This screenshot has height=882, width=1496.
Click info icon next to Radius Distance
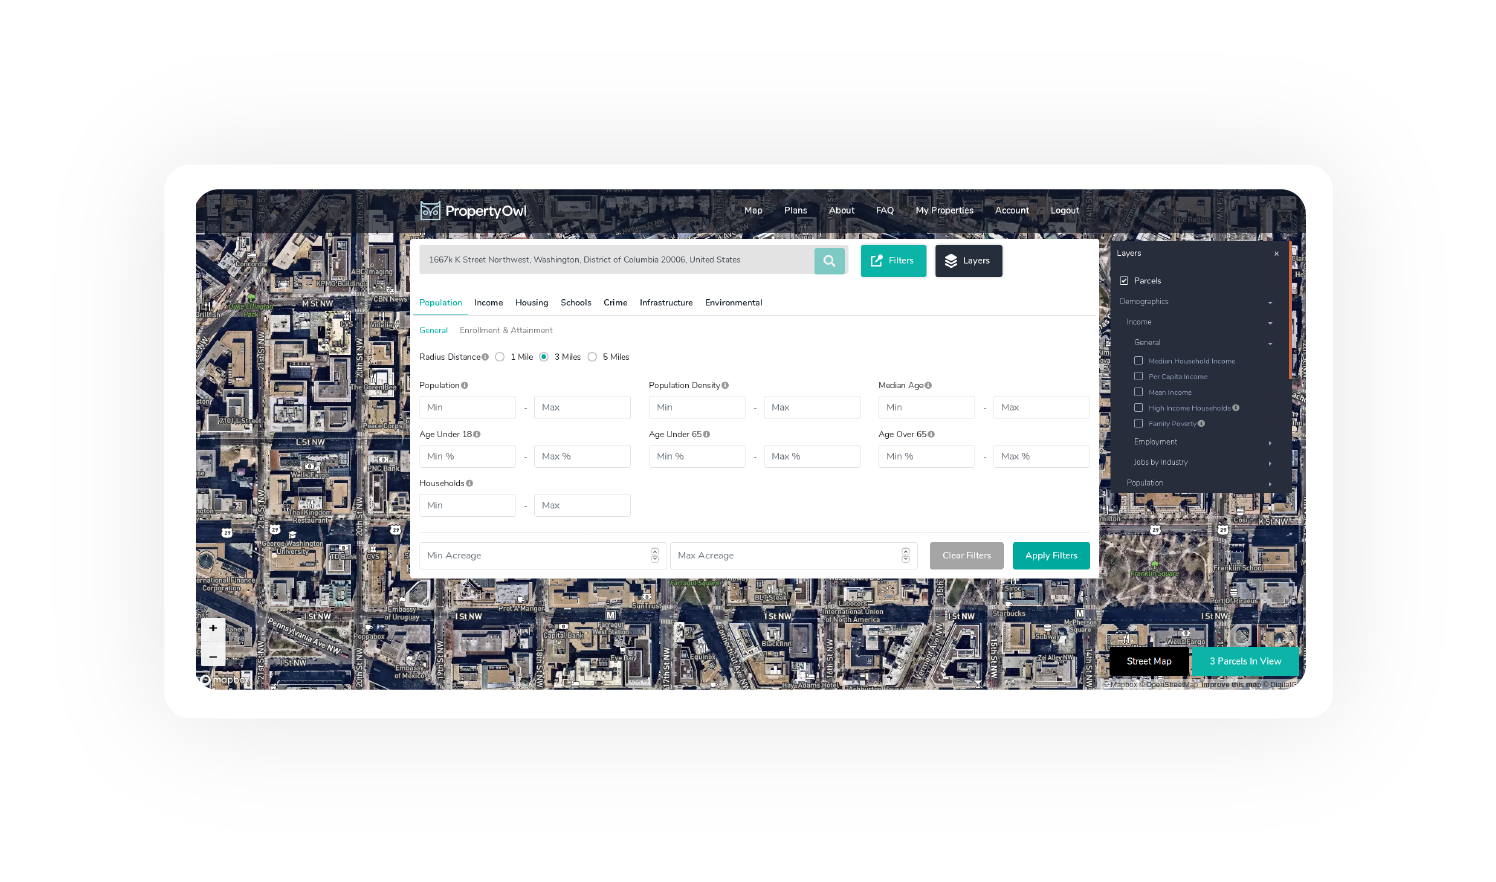486,357
